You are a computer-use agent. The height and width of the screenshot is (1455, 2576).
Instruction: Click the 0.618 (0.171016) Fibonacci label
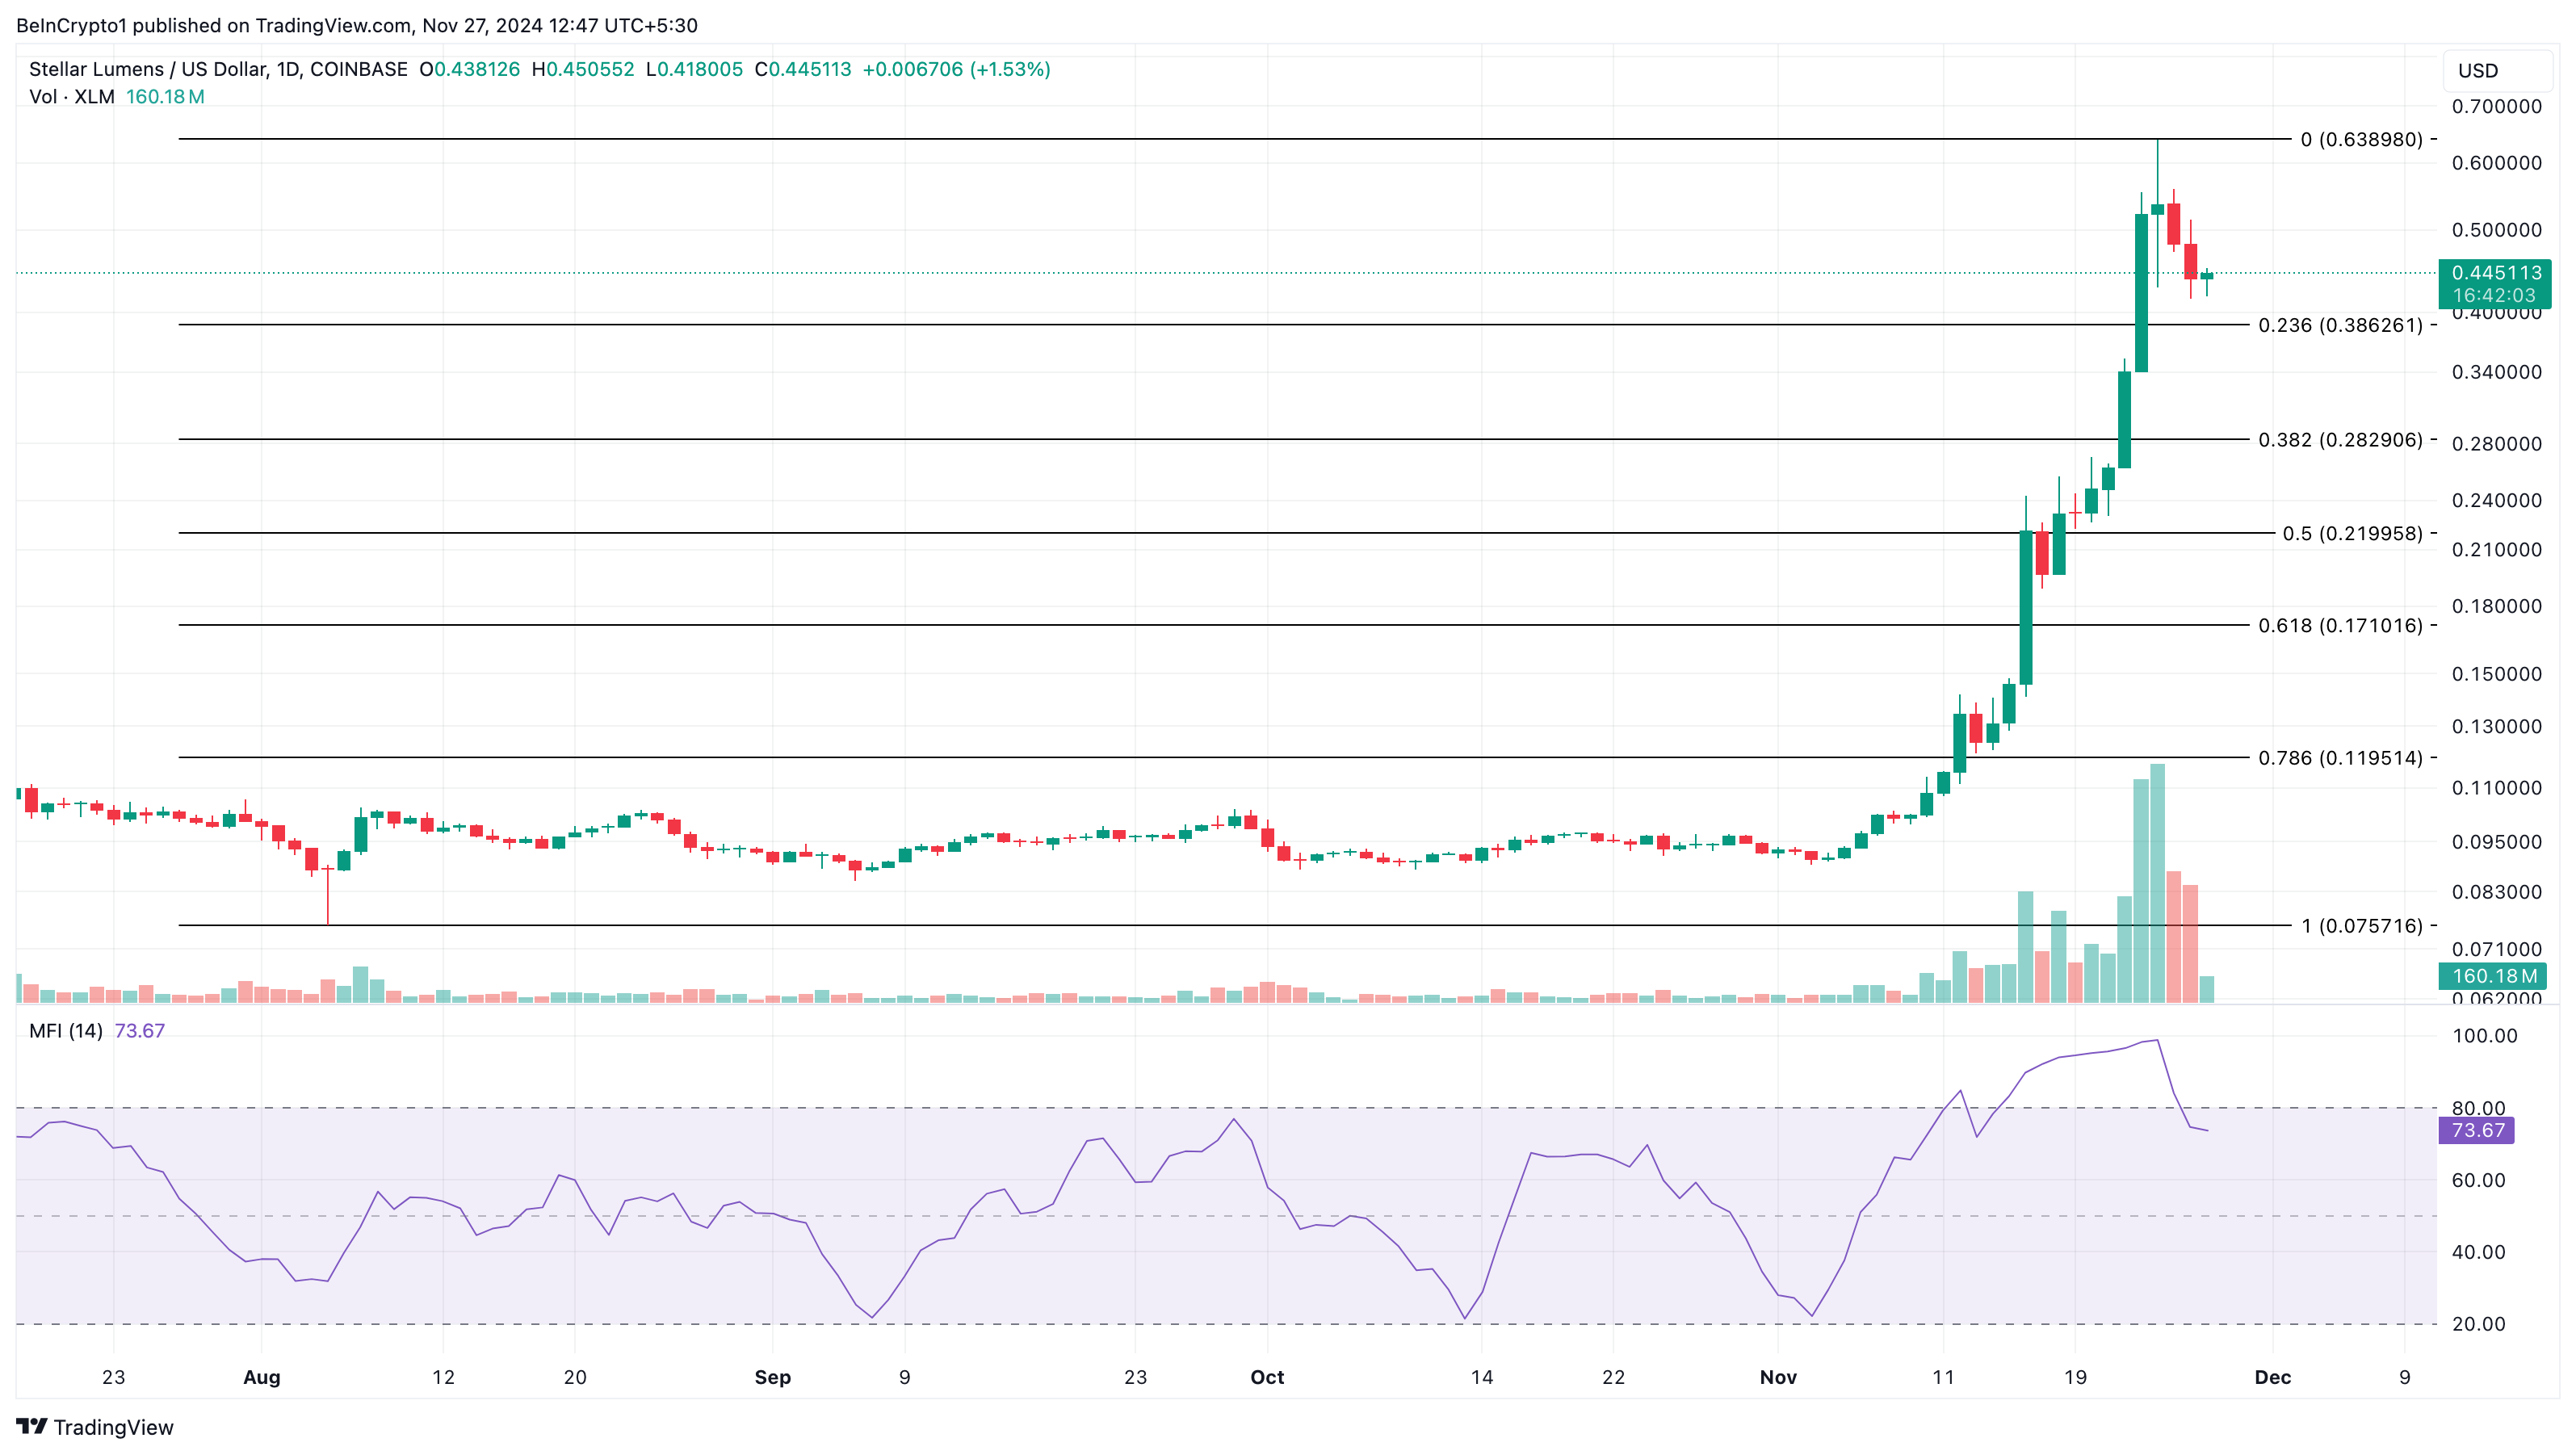coord(2340,626)
